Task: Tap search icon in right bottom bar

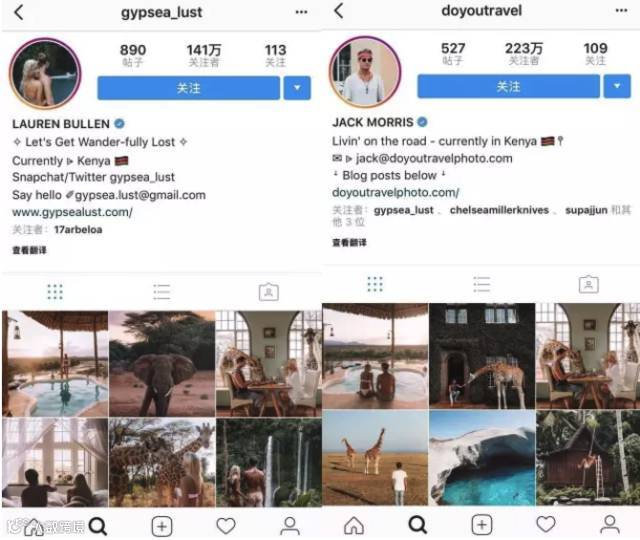Action: 418,524
